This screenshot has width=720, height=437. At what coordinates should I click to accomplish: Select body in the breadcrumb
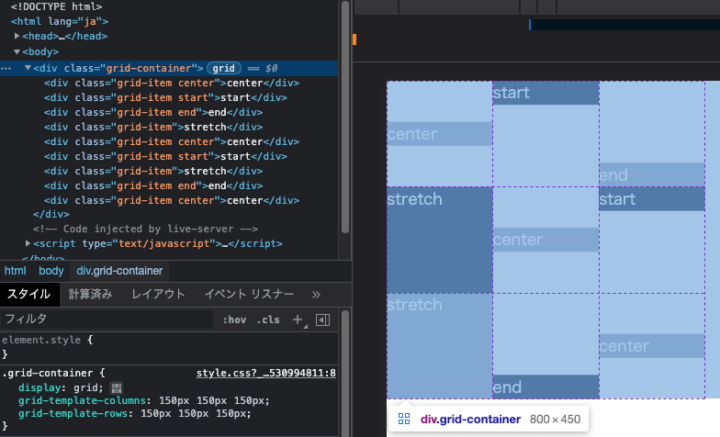click(51, 271)
